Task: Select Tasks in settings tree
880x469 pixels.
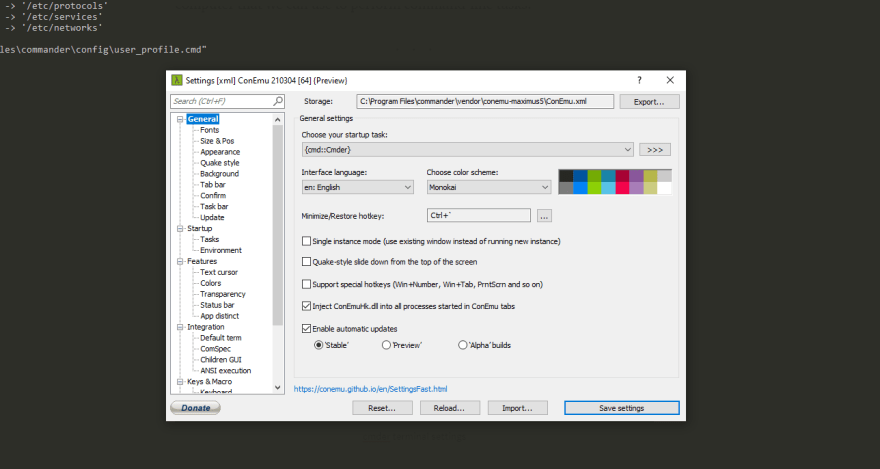Action: click(x=209, y=240)
